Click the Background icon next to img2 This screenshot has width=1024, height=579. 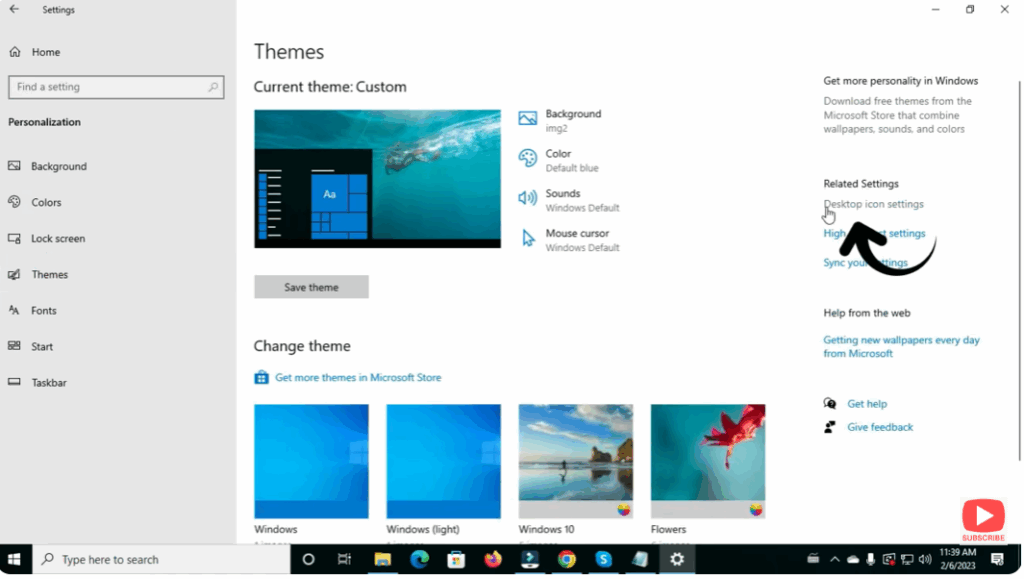(528, 118)
